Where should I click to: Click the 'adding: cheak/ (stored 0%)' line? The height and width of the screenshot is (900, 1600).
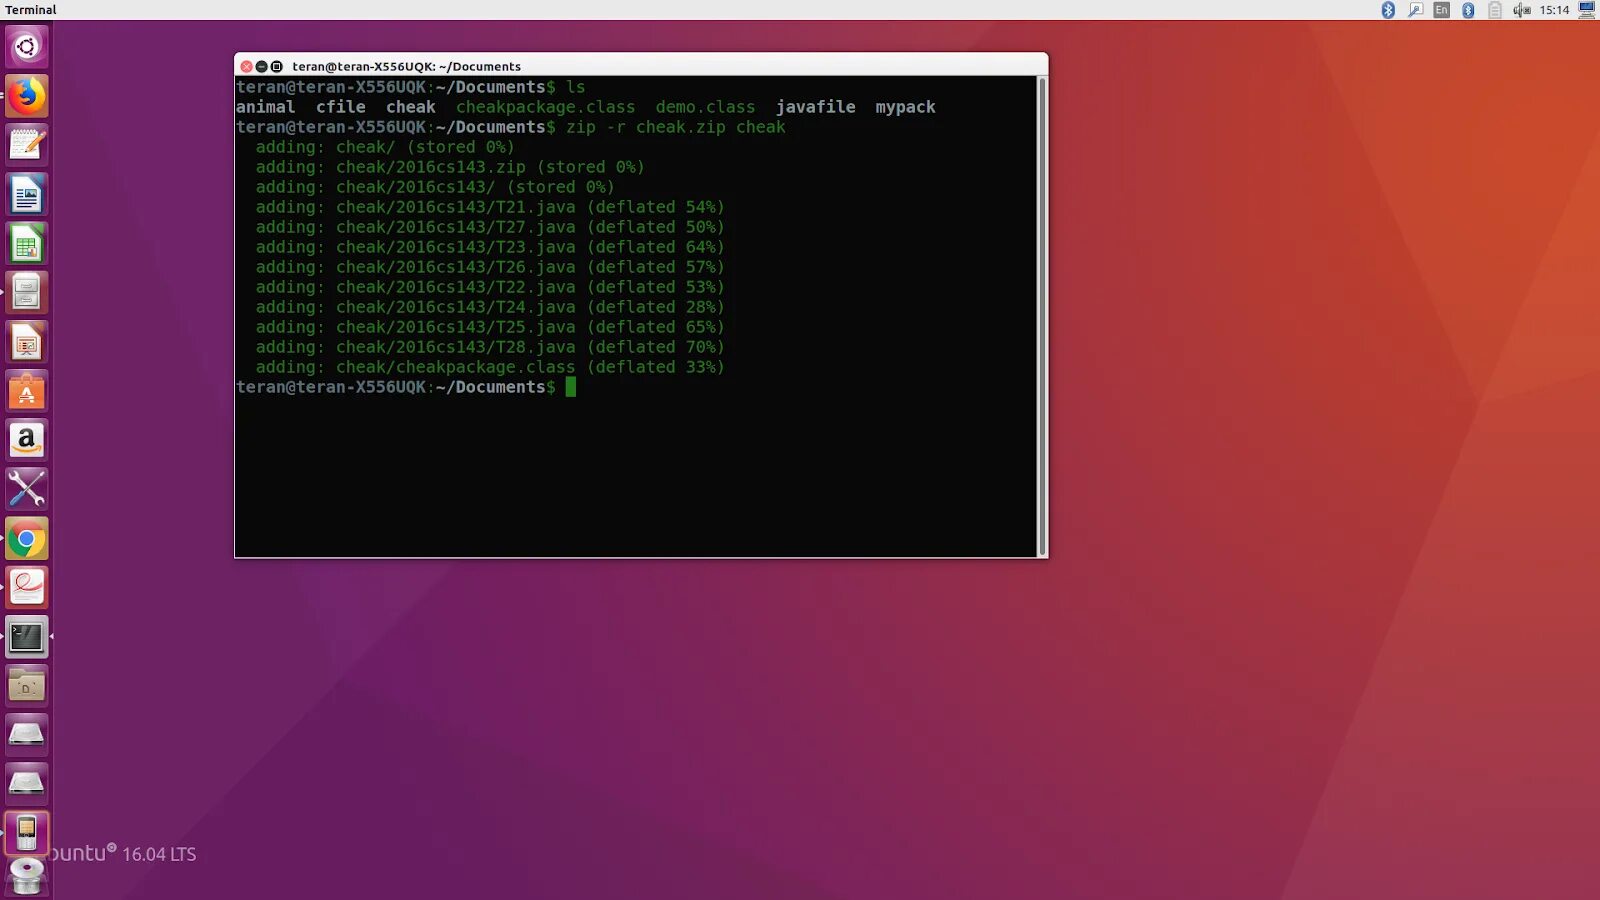[x=385, y=147]
